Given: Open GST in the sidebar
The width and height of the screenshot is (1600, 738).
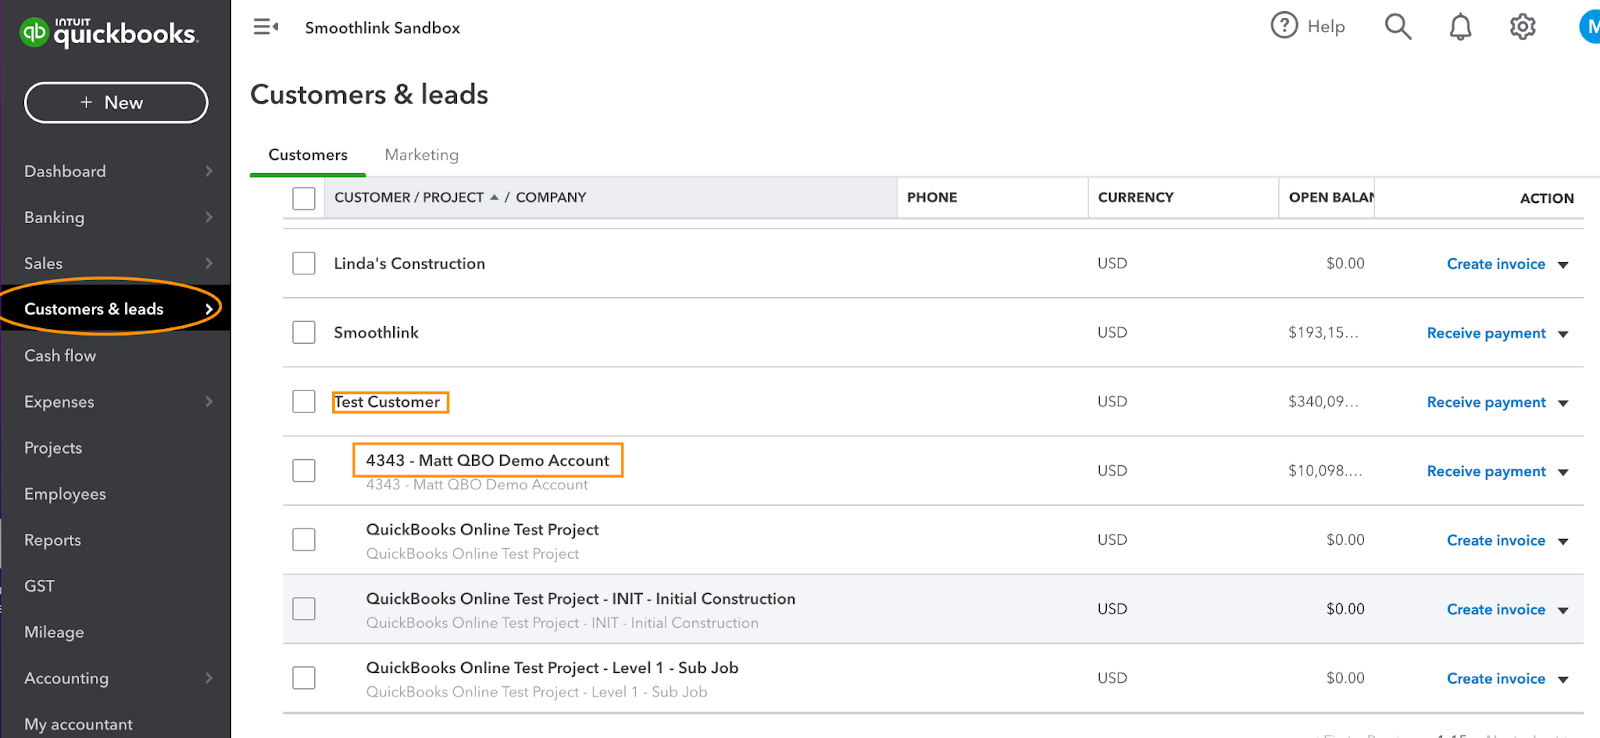Looking at the screenshot, I should 39,585.
